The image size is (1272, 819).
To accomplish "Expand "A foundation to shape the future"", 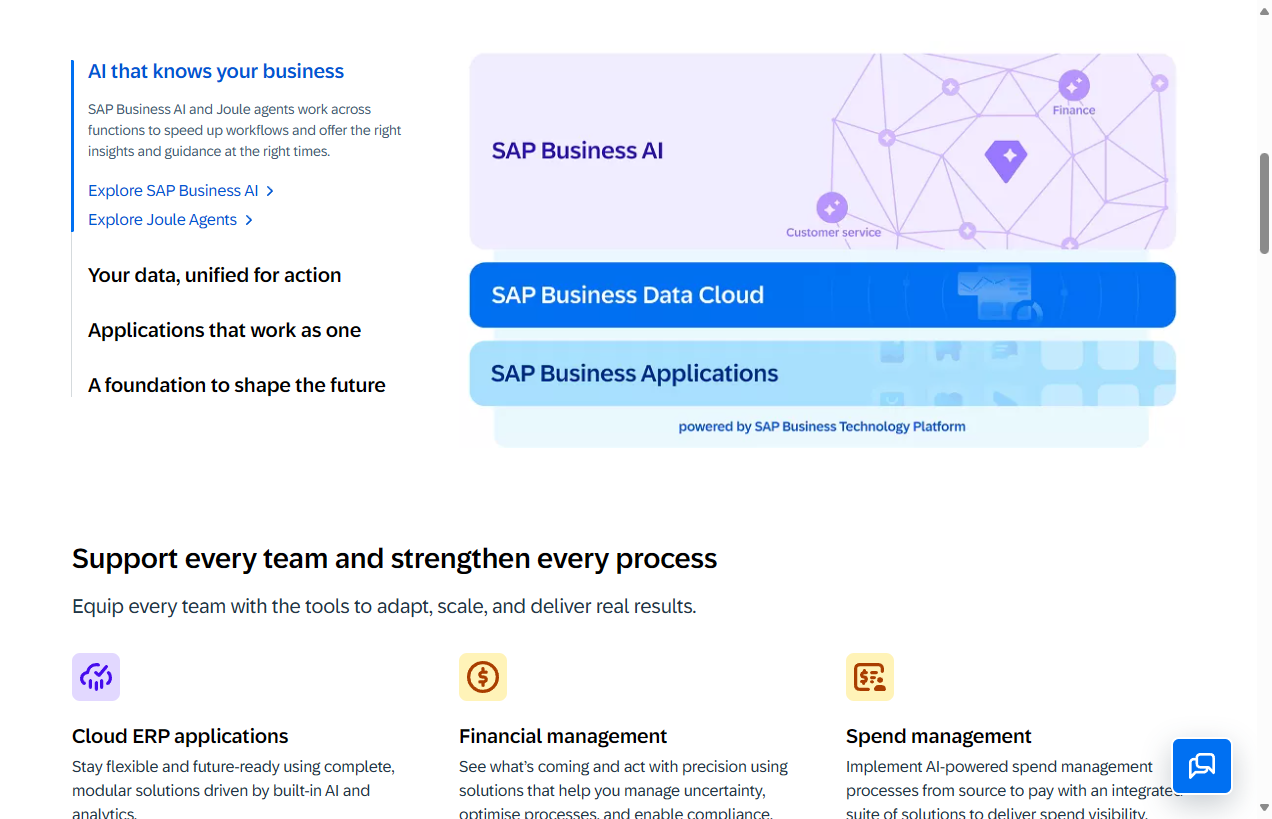I will 236,385.
